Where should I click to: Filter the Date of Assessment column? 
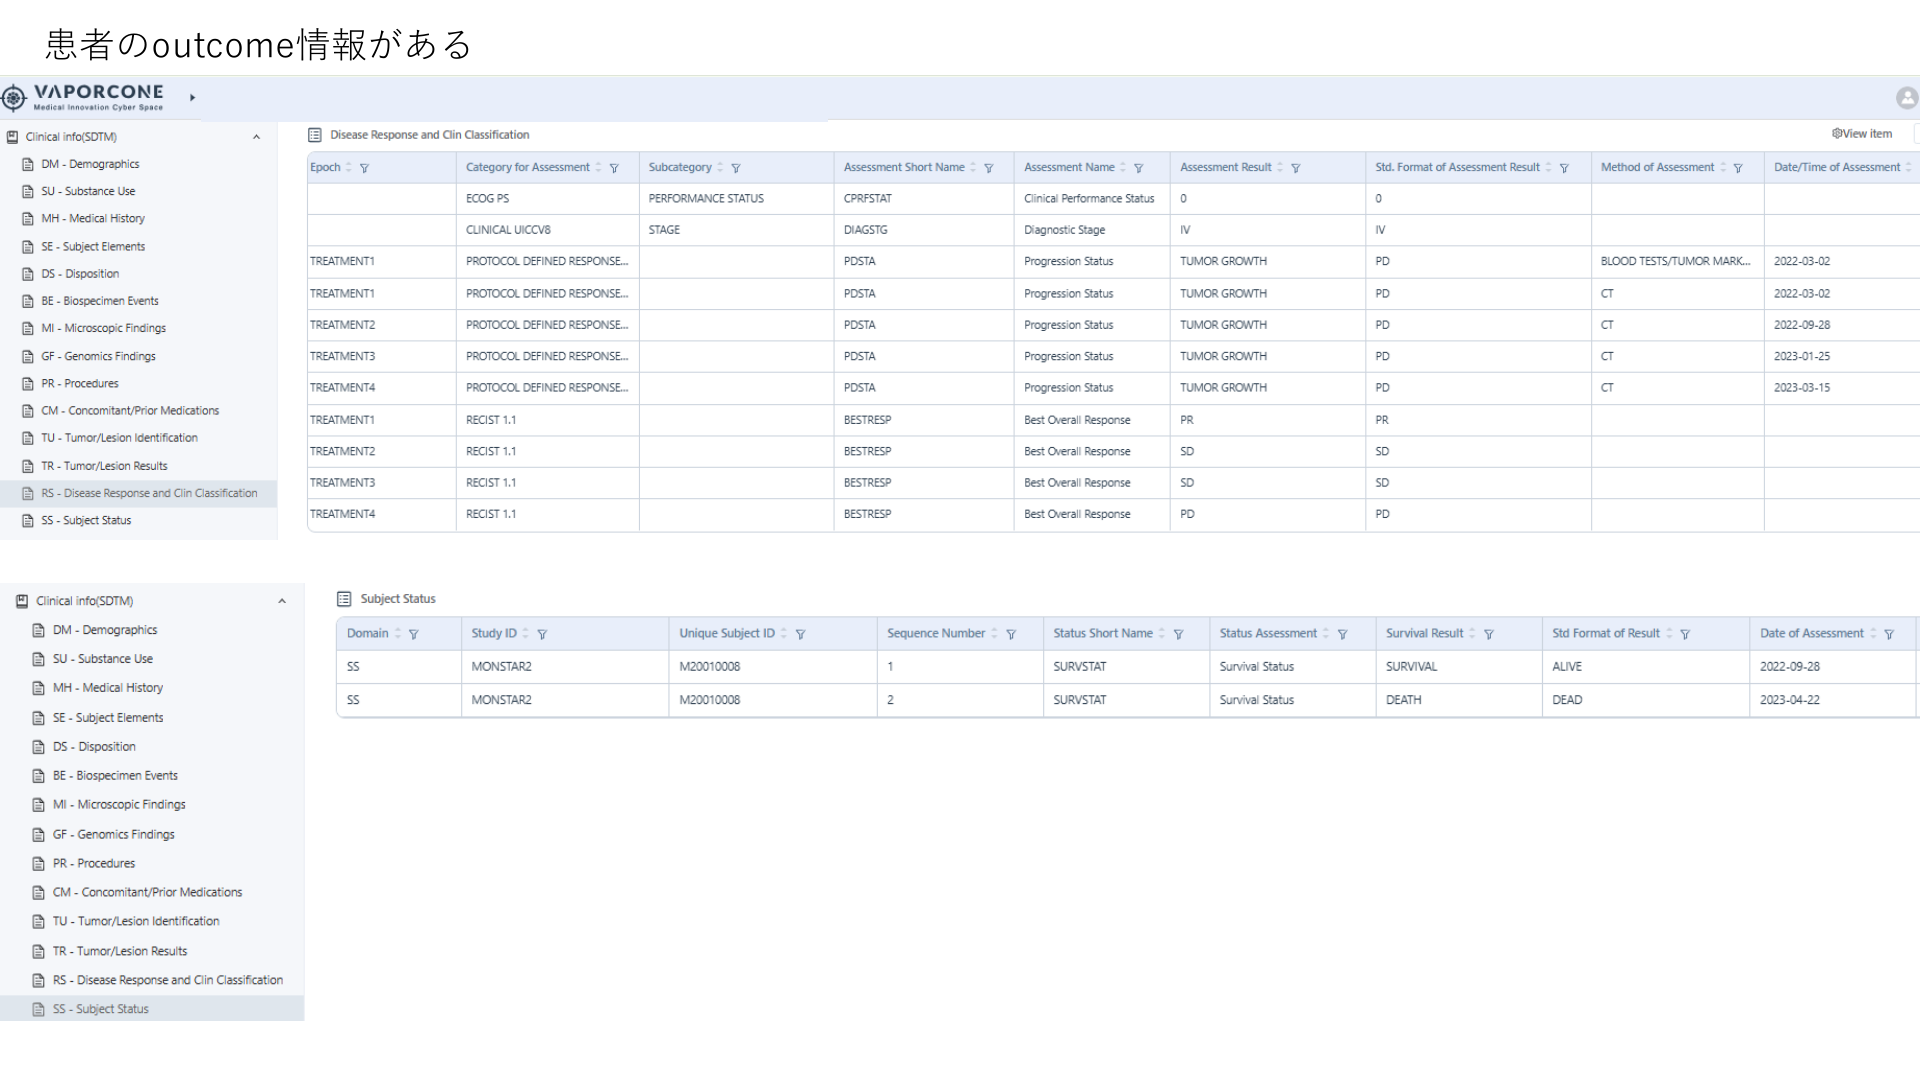click(x=1889, y=634)
